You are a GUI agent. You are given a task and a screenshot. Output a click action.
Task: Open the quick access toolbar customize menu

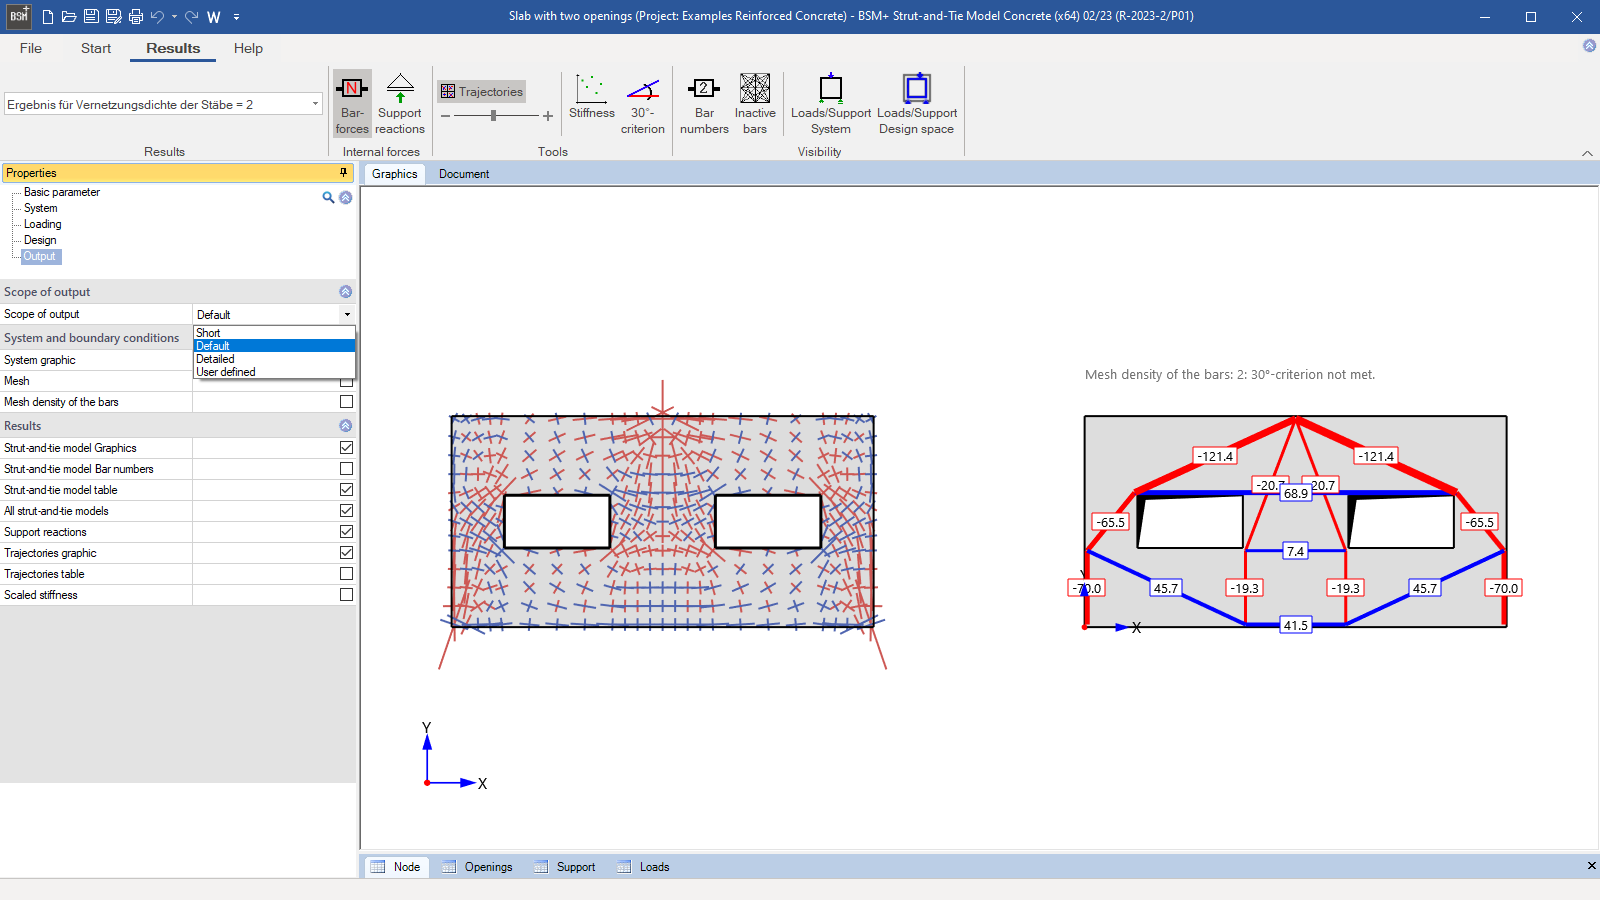tap(236, 17)
